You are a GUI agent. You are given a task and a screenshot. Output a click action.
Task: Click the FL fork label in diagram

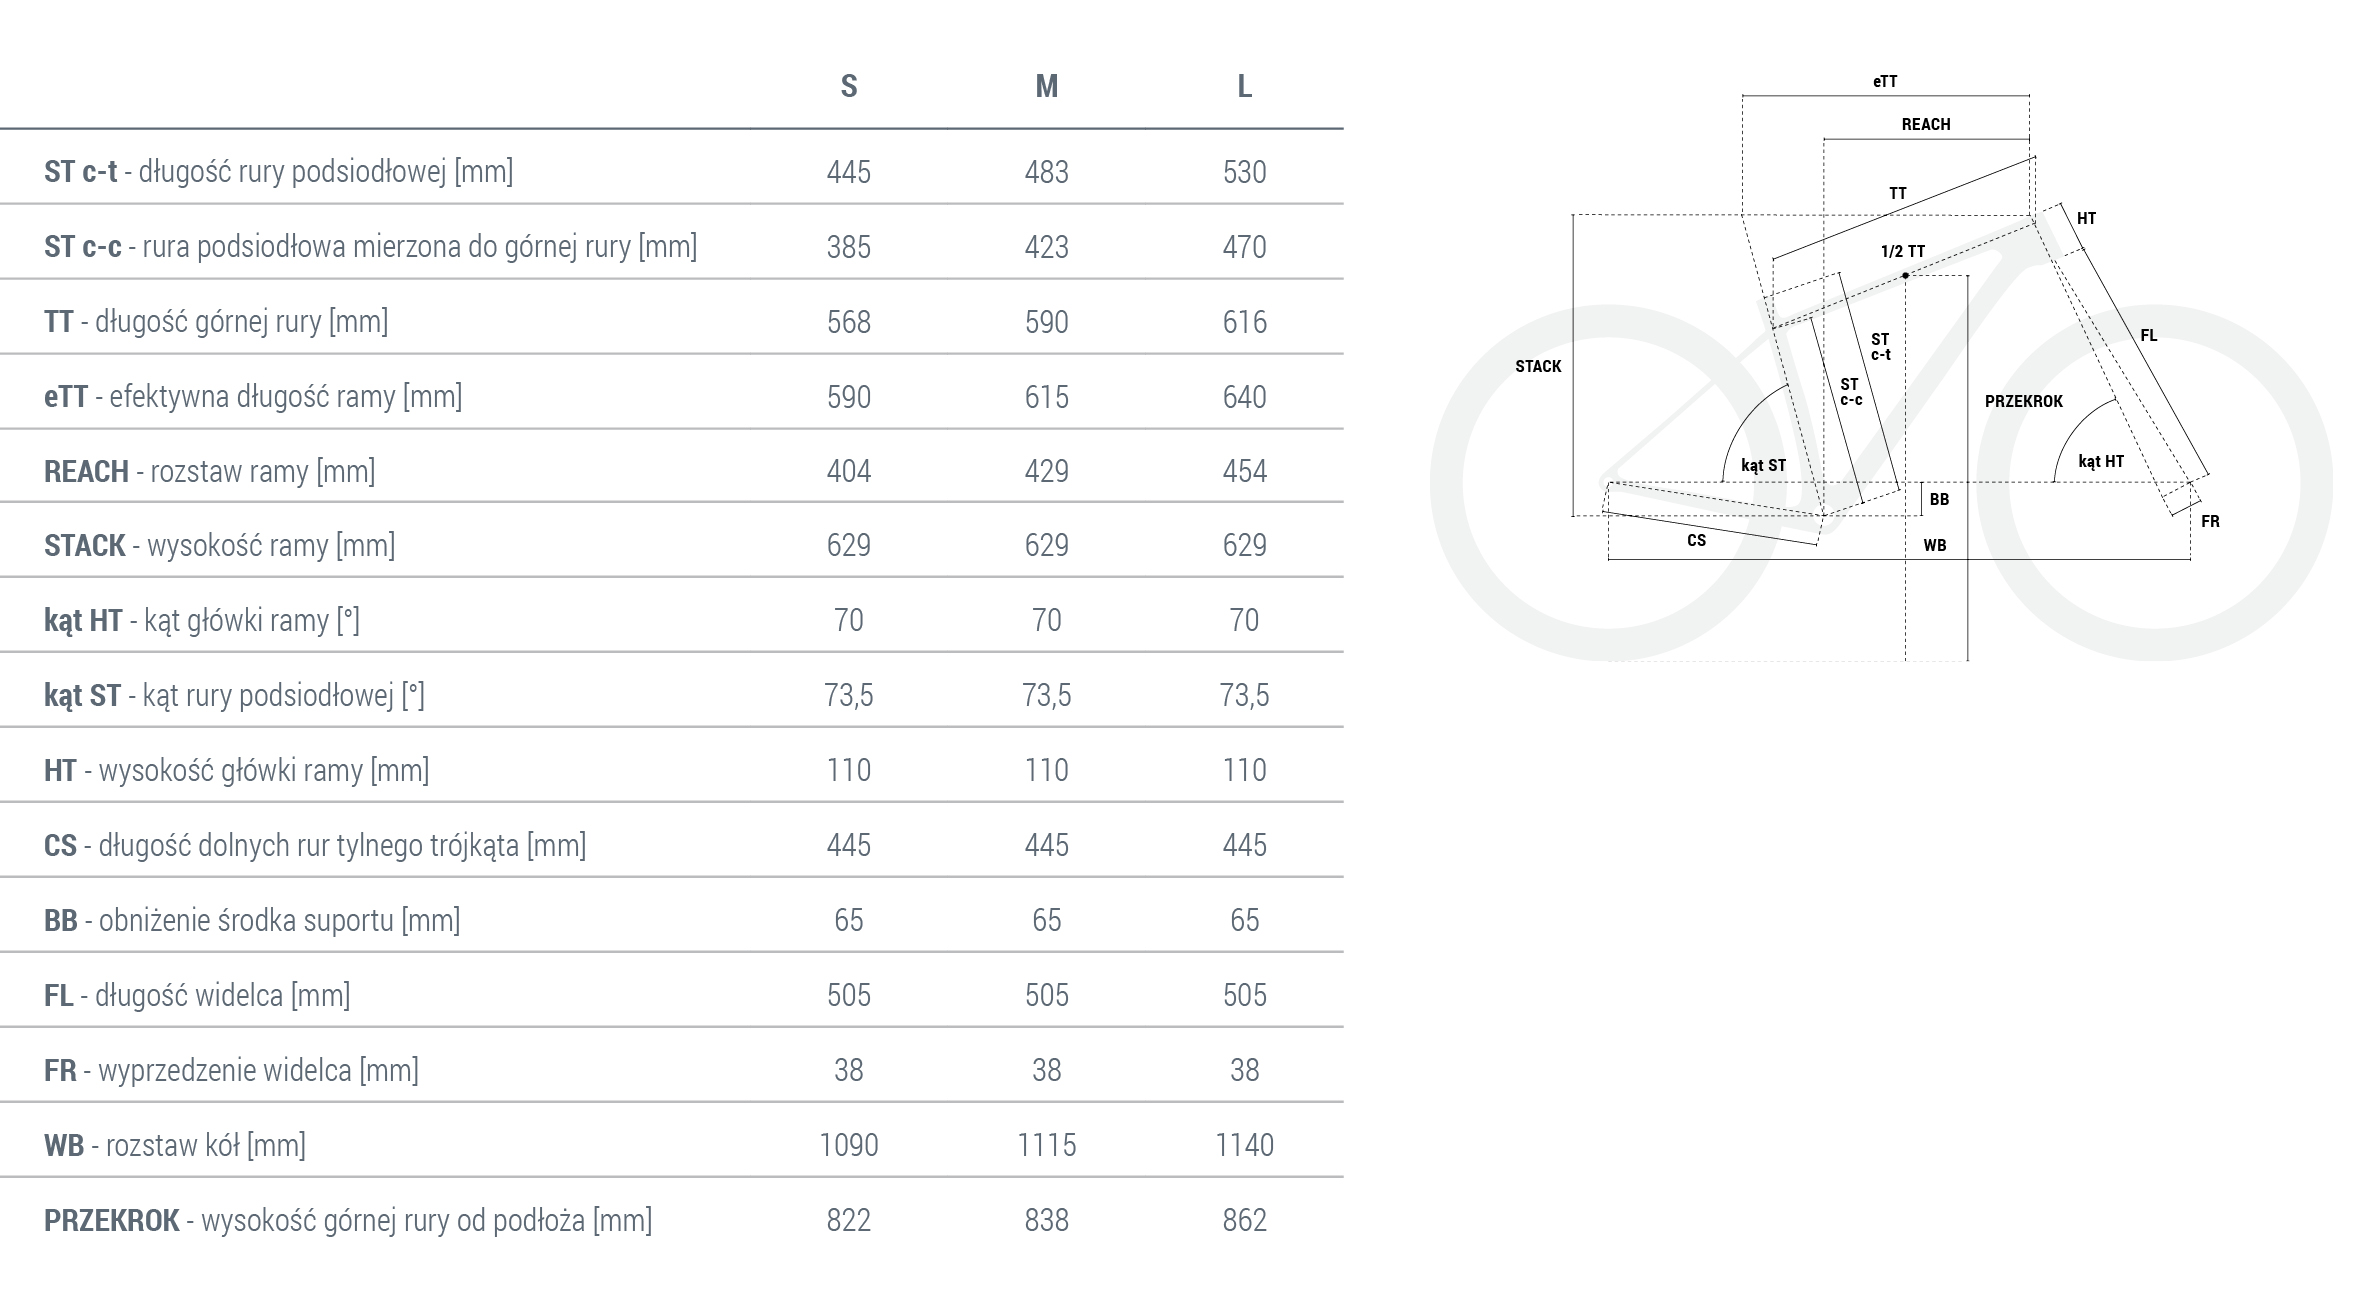(2149, 336)
